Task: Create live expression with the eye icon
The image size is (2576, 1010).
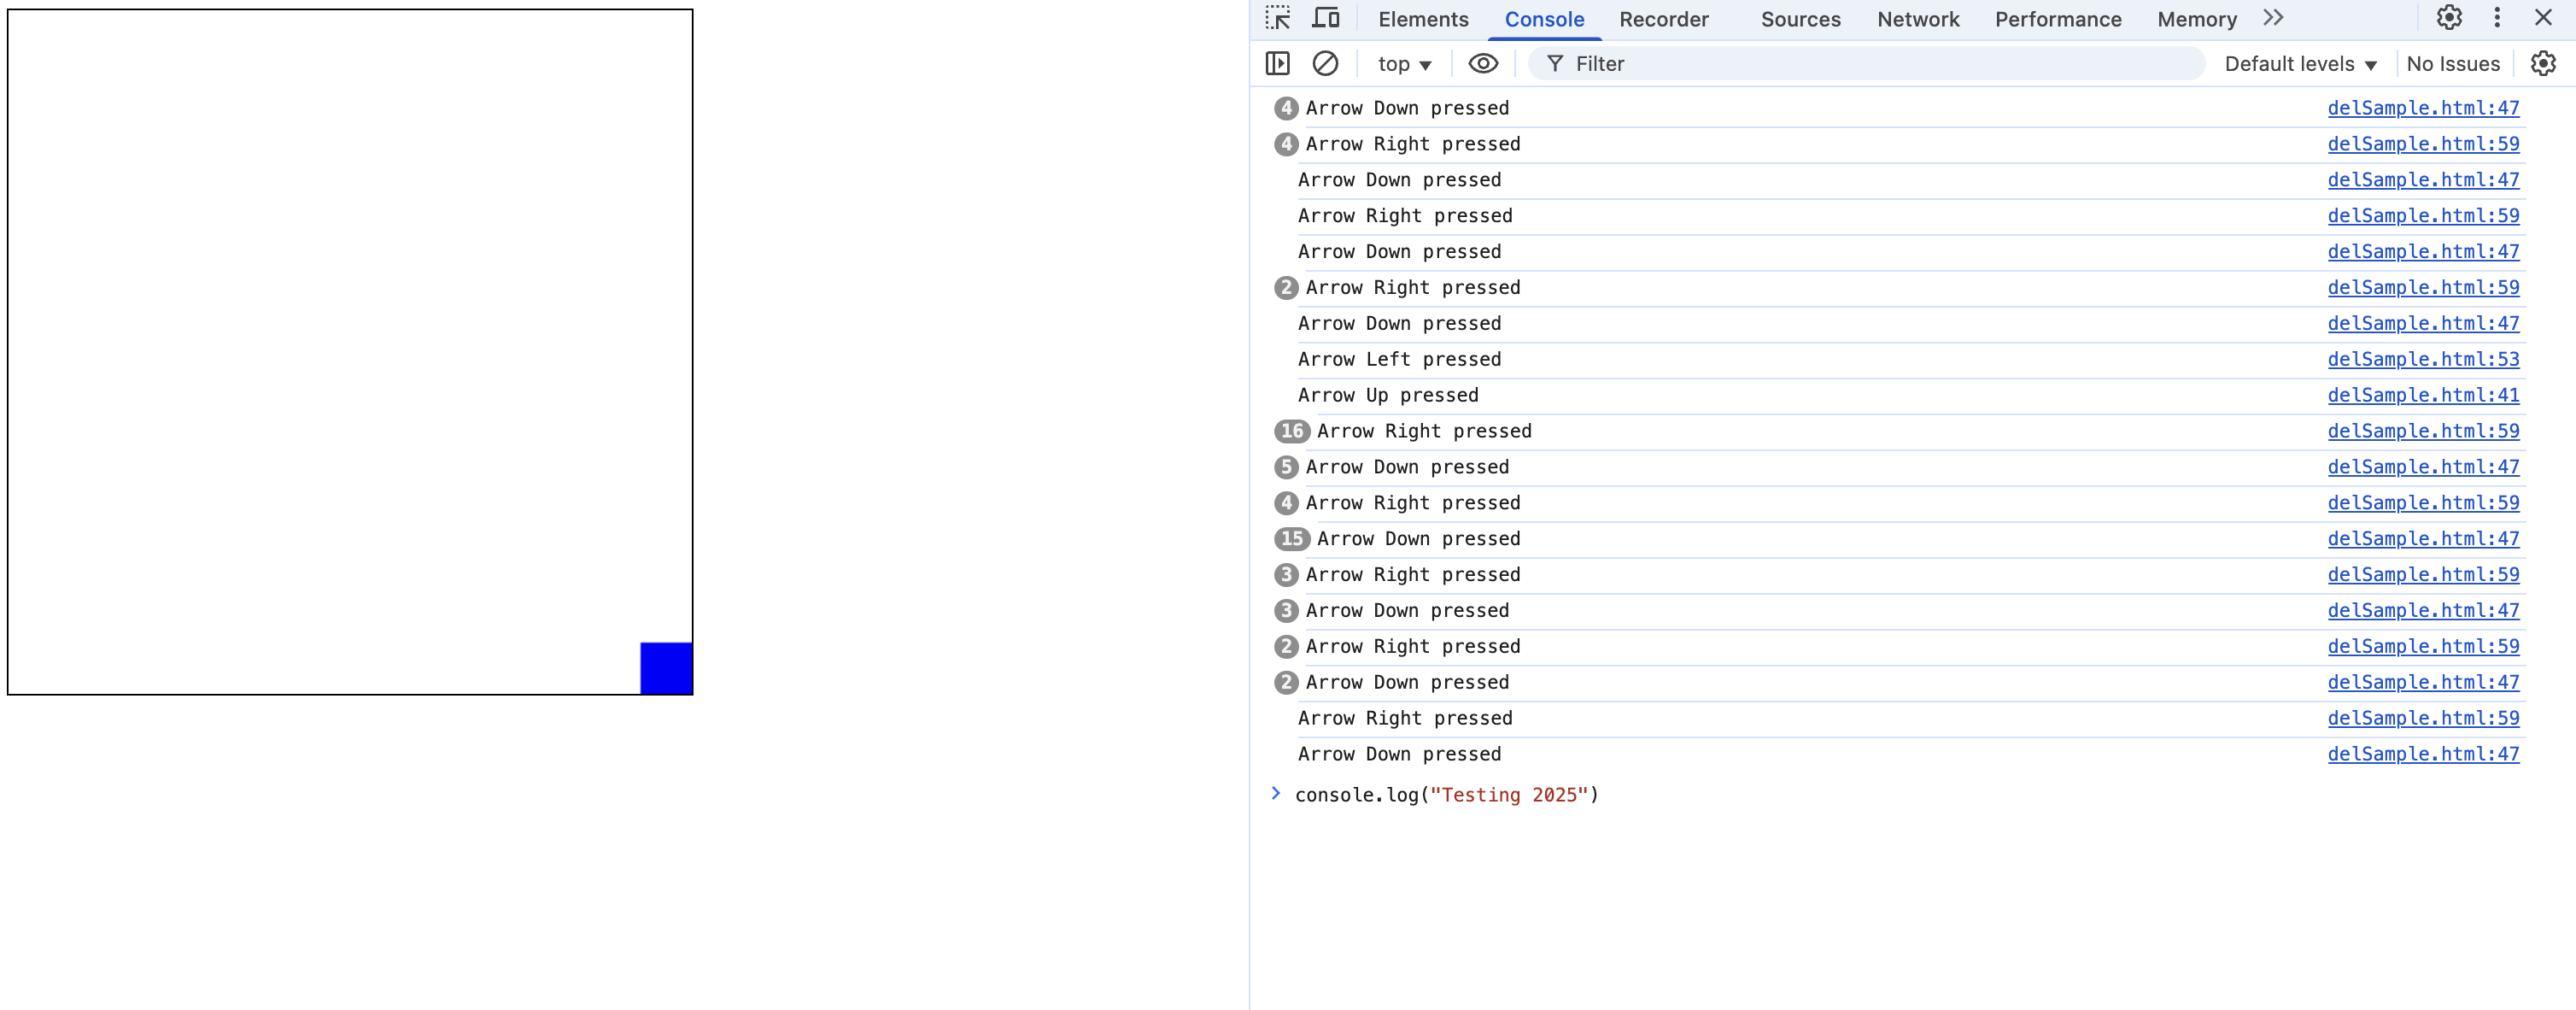Action: pyautogui.click(x=1483, y=64)
